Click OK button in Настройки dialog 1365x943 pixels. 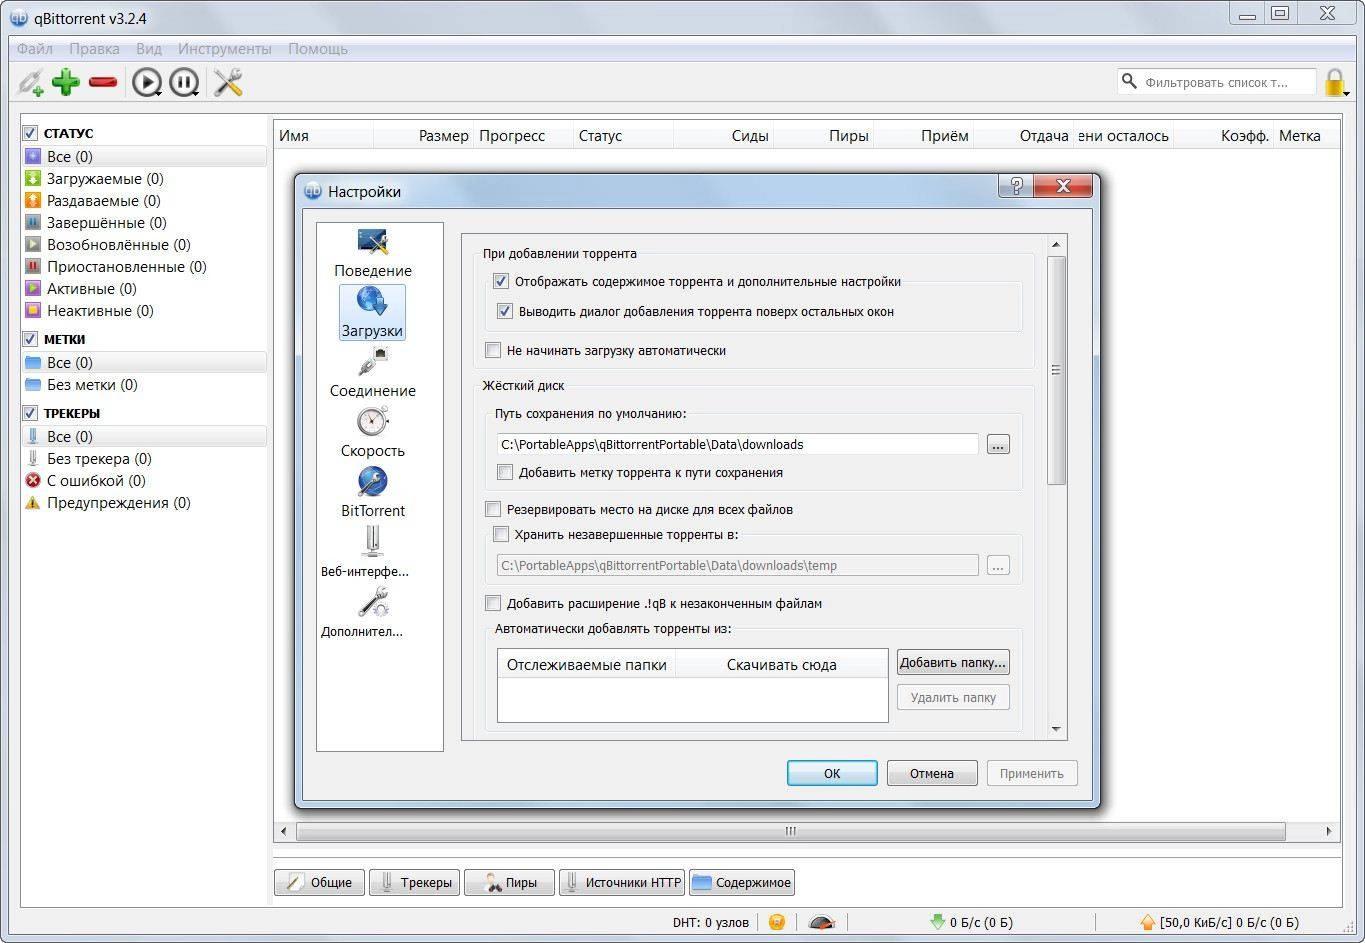(832, 773)
